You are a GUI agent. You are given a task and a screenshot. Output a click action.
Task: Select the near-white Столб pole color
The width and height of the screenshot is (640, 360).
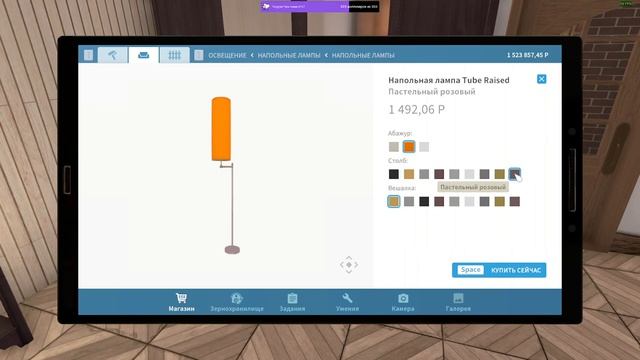point(469,174)
